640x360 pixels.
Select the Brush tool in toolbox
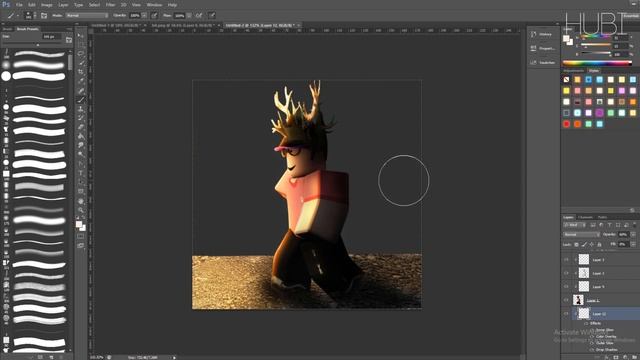tap(81, 100)
